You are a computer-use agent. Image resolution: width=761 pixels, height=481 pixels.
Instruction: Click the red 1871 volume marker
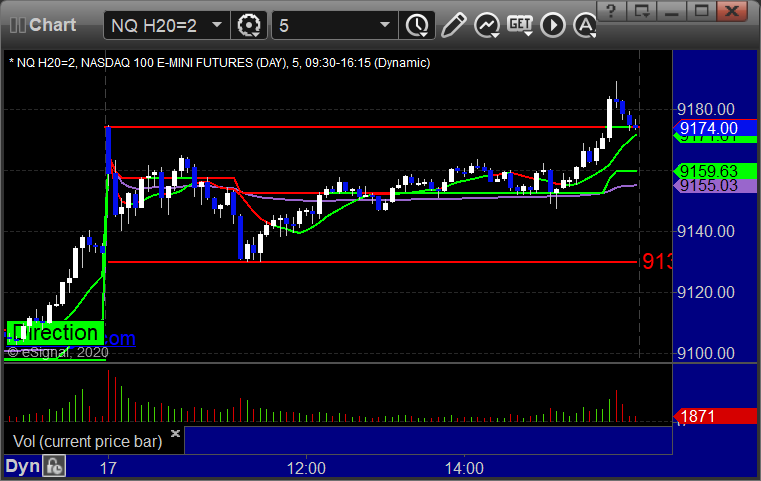(x=714, y=416)
